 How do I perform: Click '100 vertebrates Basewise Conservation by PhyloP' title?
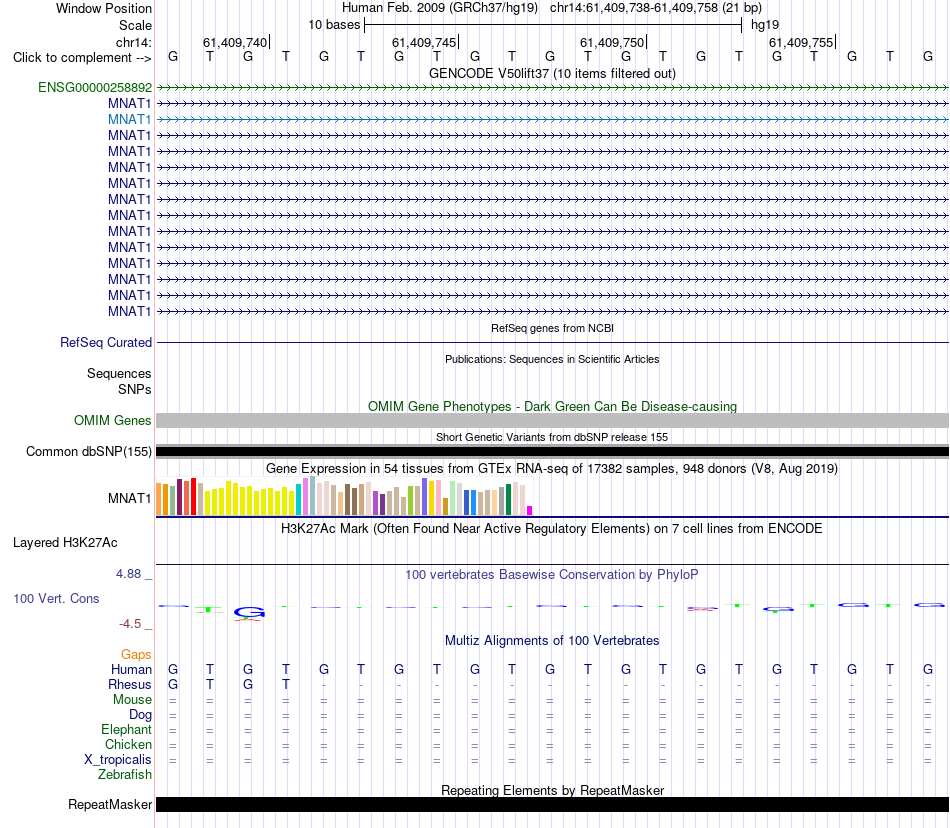tap(552, 574)
